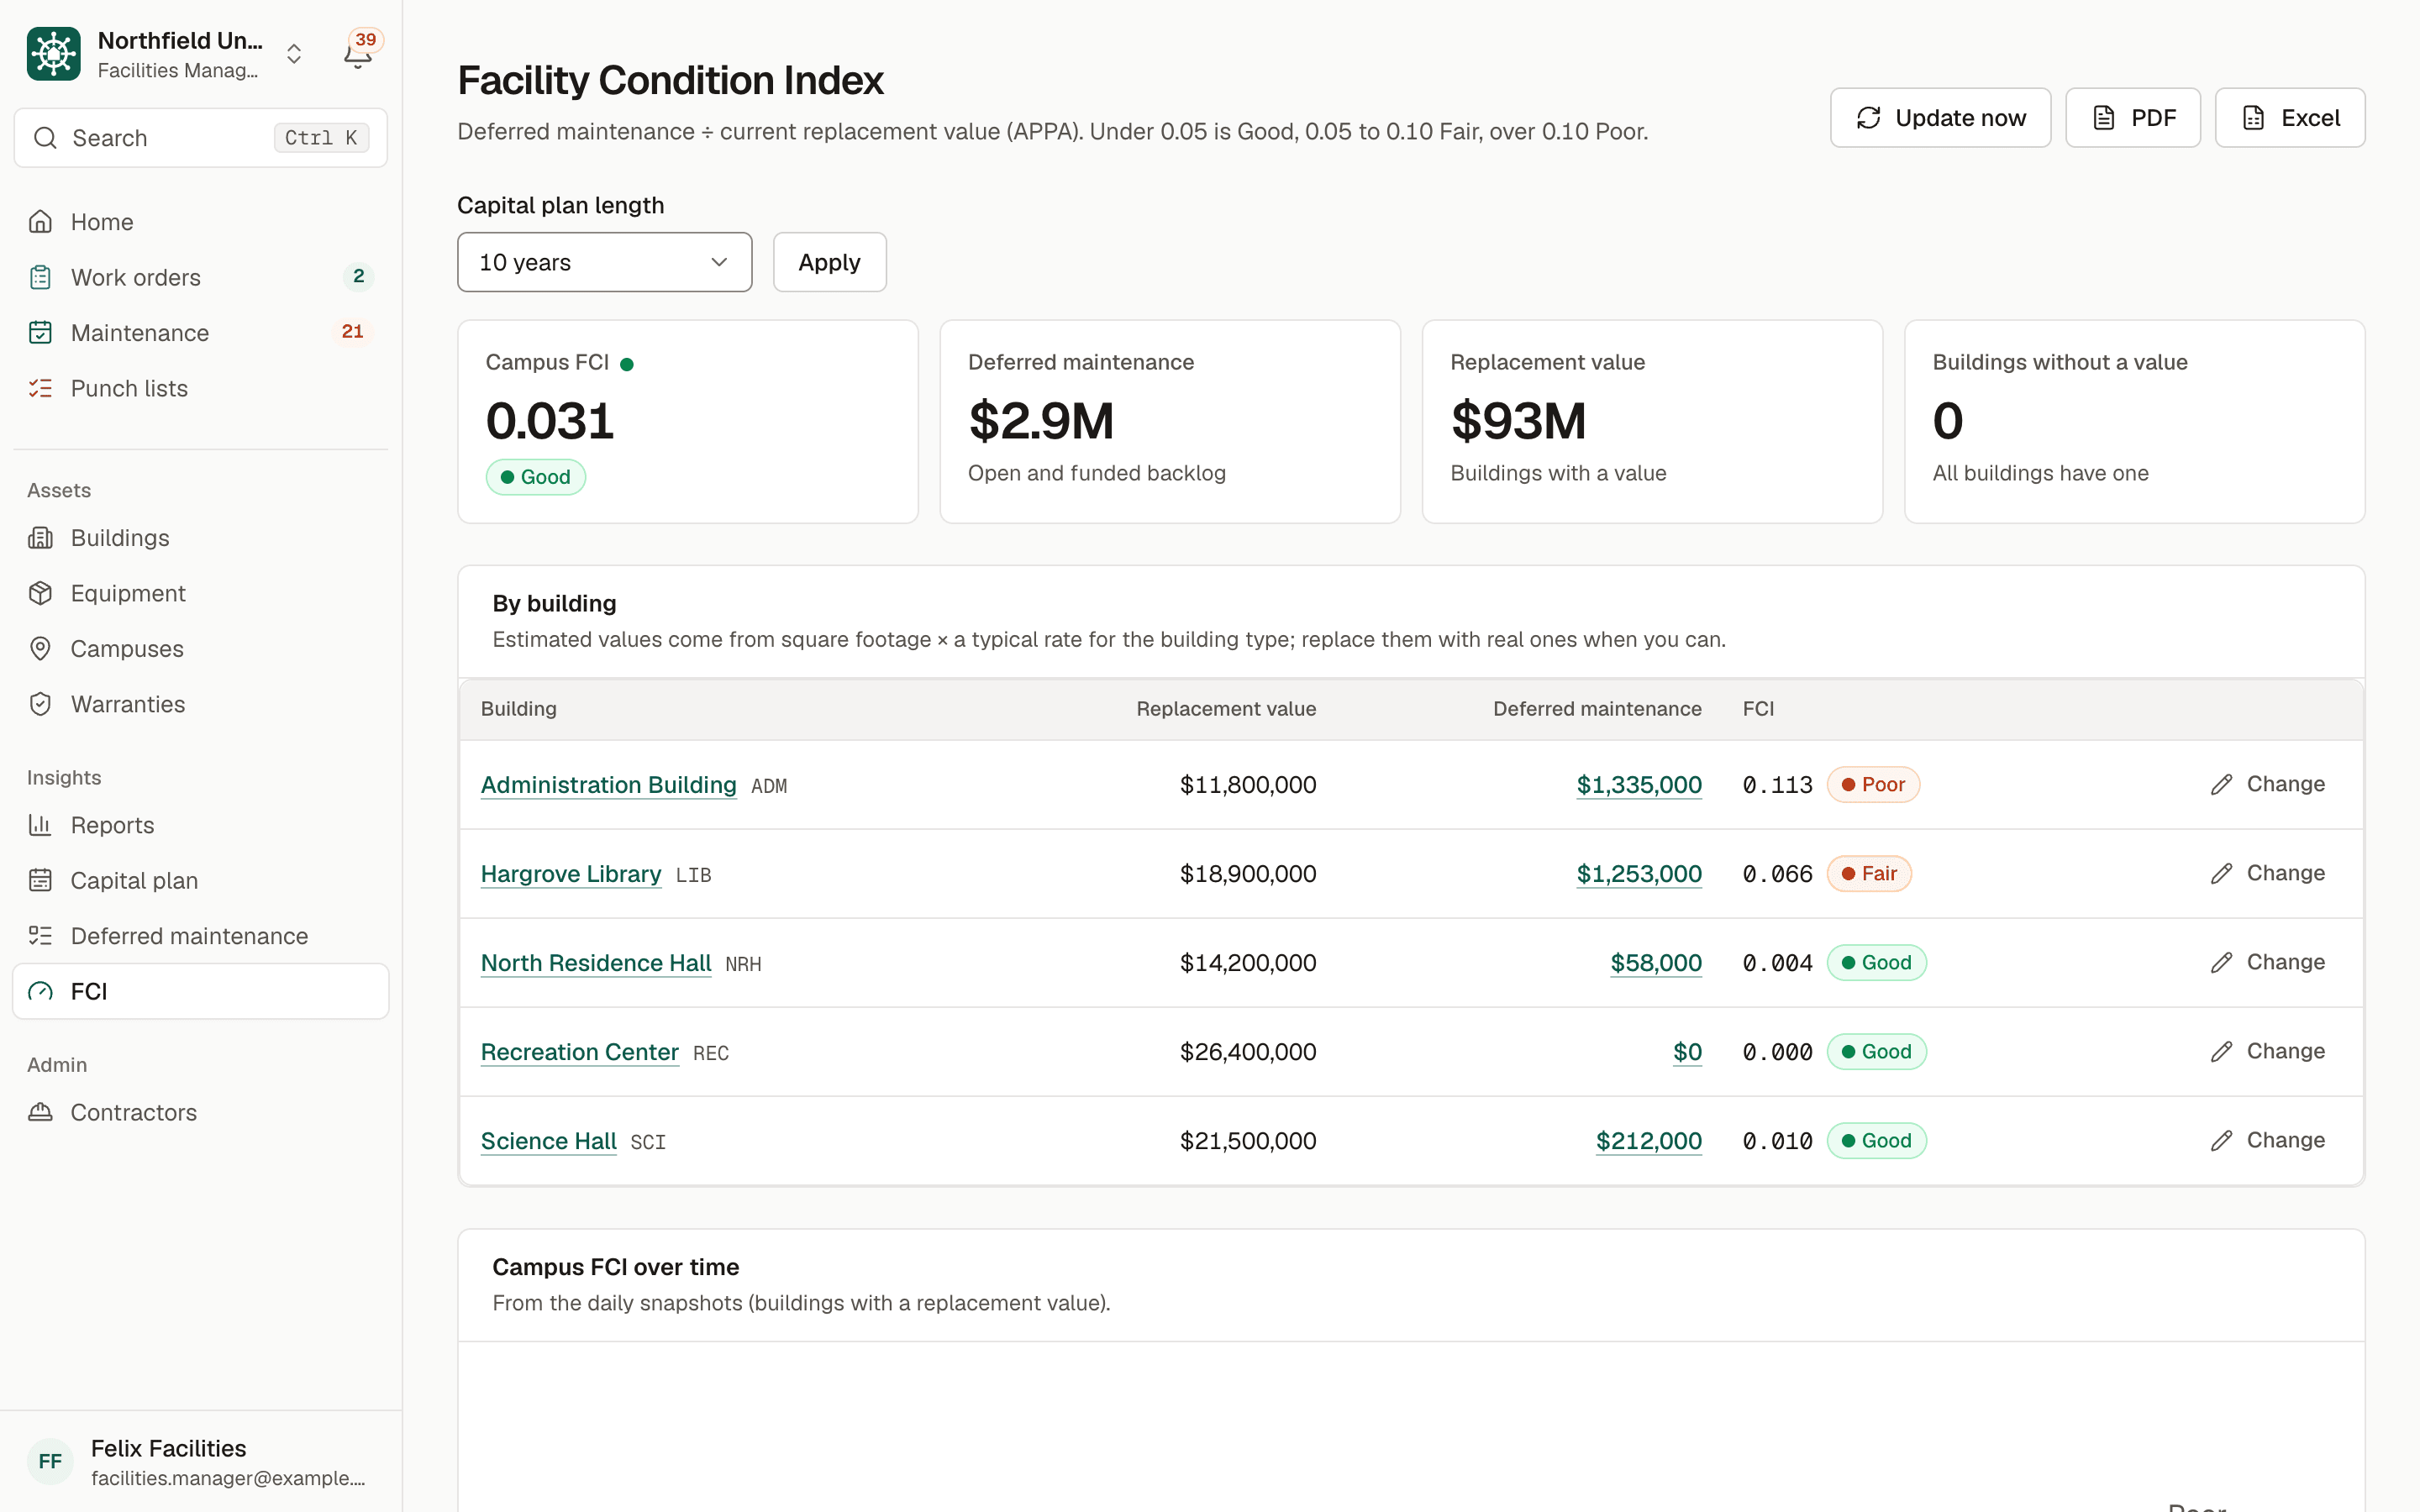Focus the Search field in the sidebar
Image resolution: width=2420 pixels, height=1512 pixels.
201,138
